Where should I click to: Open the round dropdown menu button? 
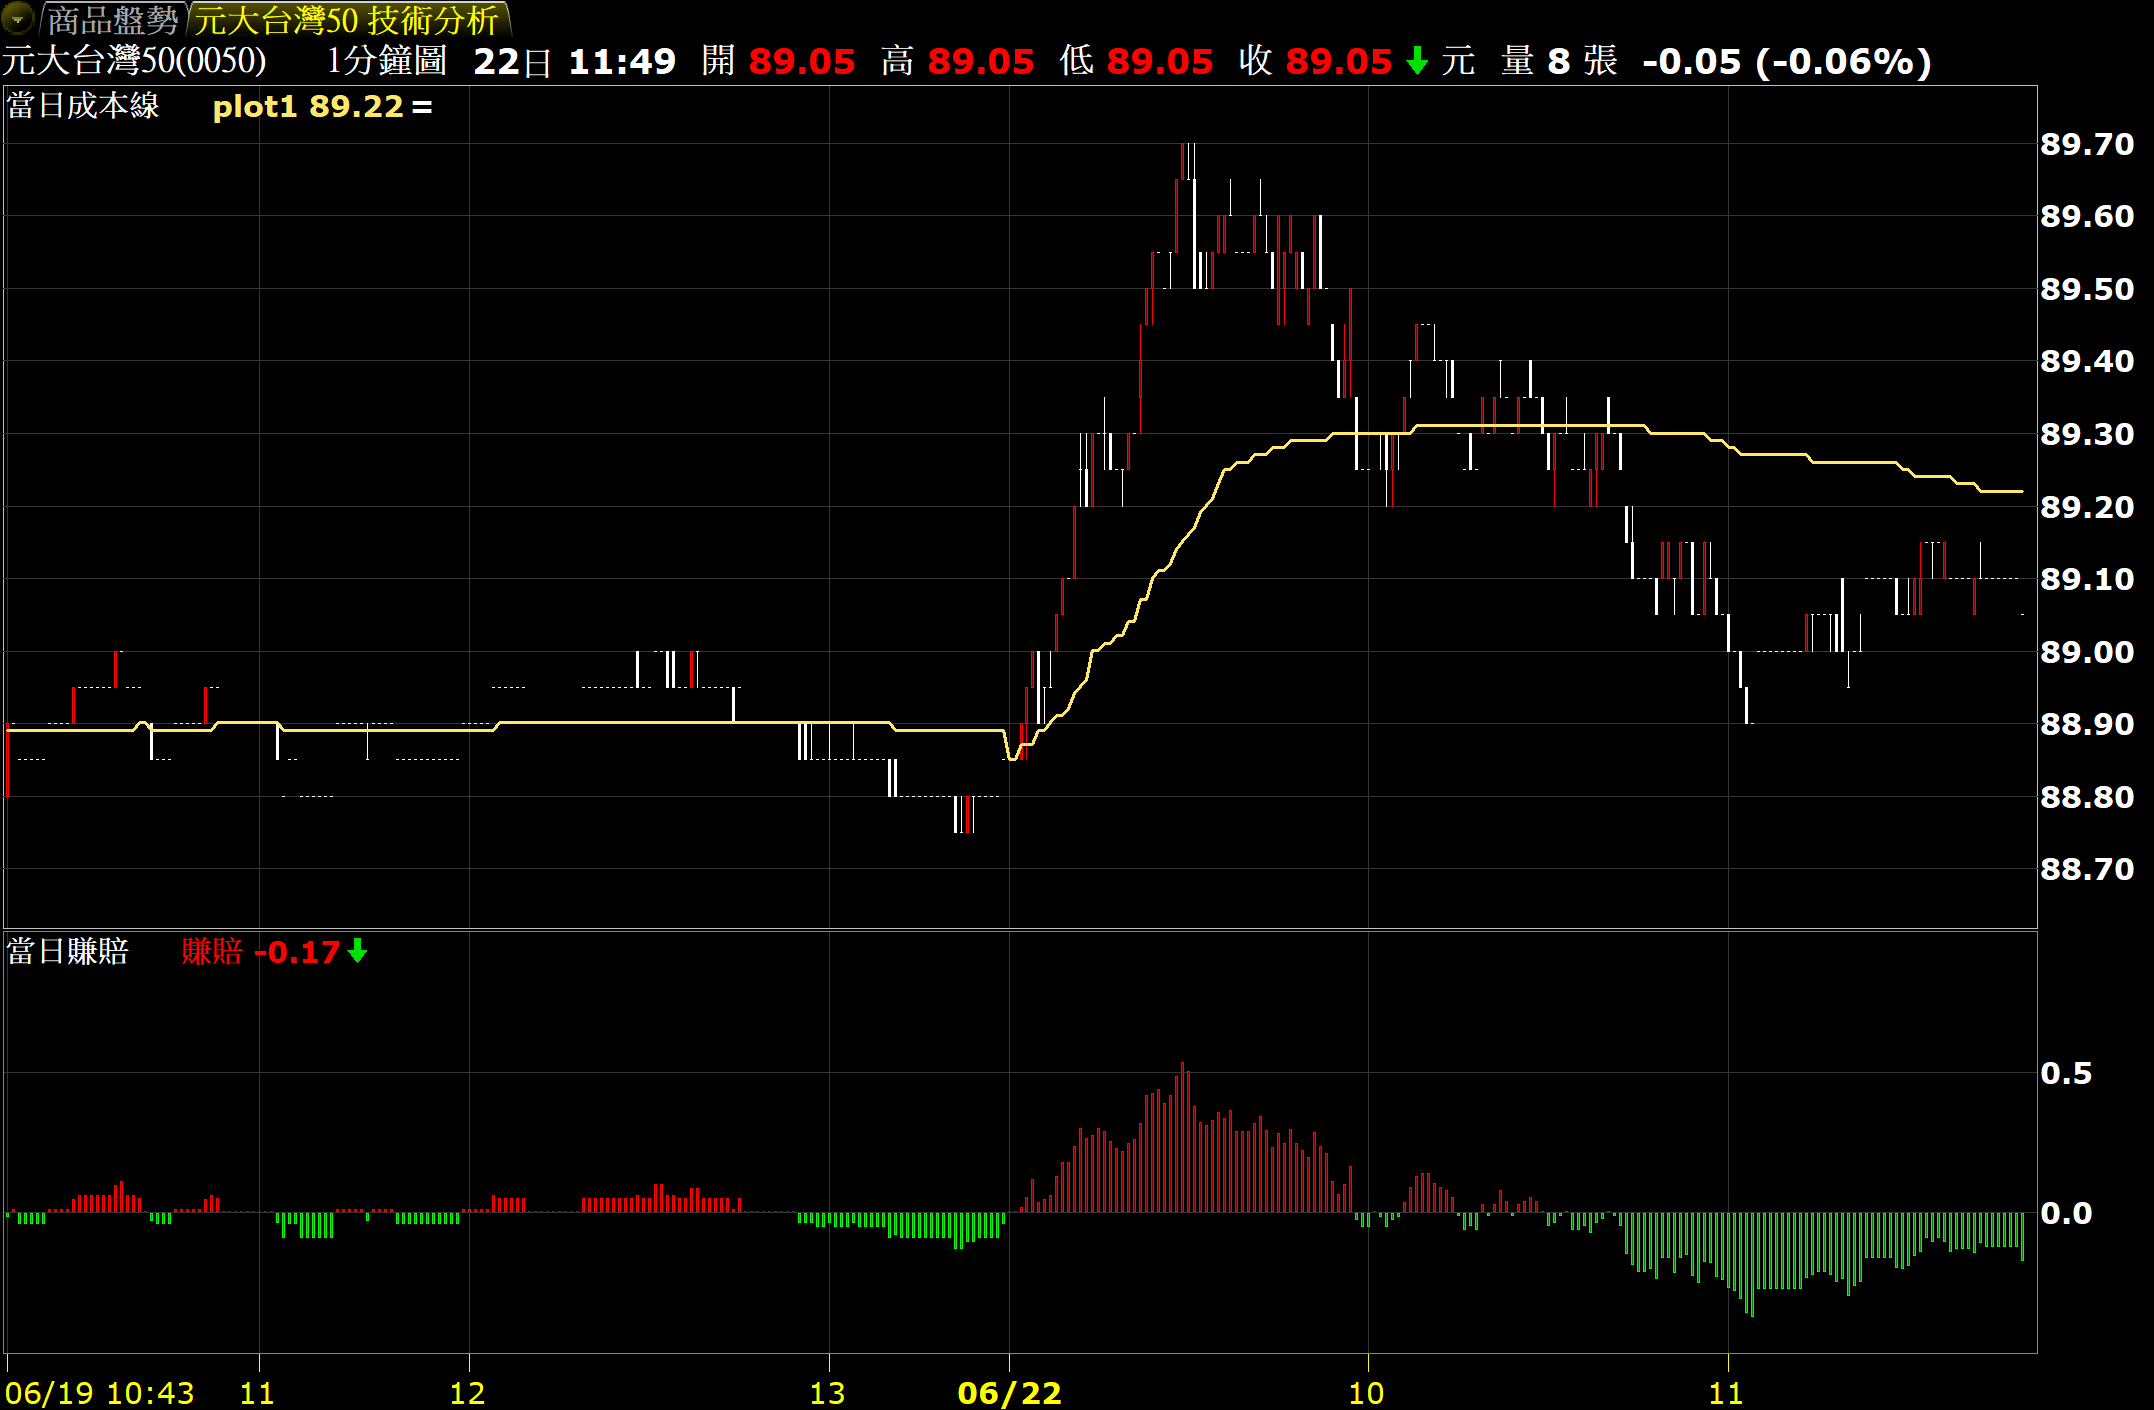pos(18,18)
